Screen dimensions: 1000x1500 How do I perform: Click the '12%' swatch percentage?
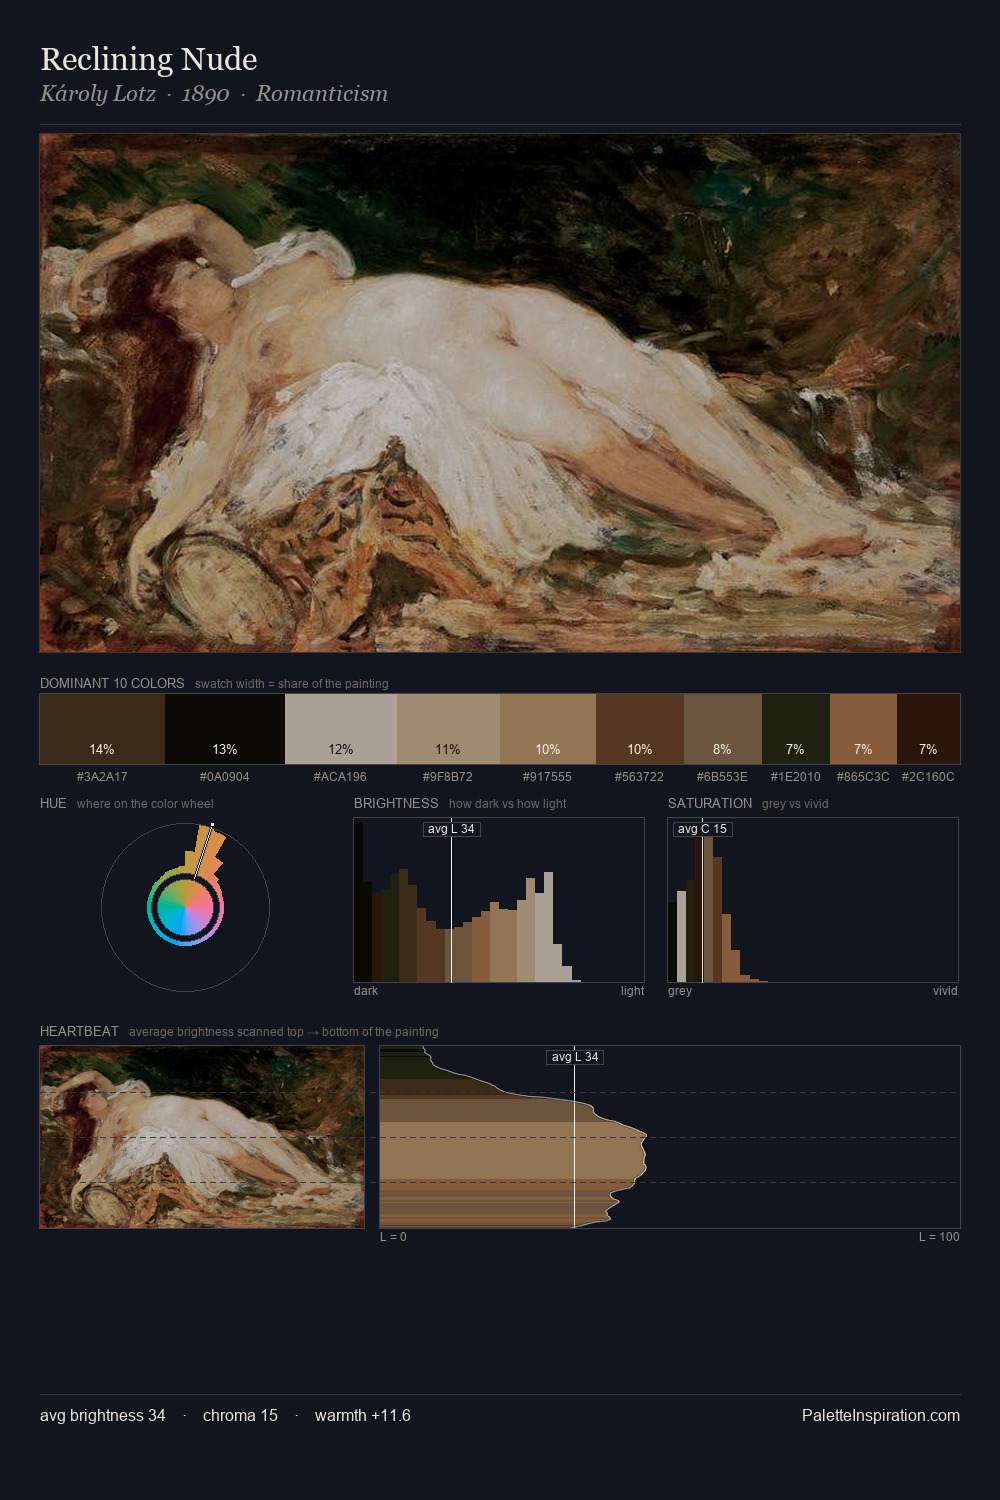point(341,749)
